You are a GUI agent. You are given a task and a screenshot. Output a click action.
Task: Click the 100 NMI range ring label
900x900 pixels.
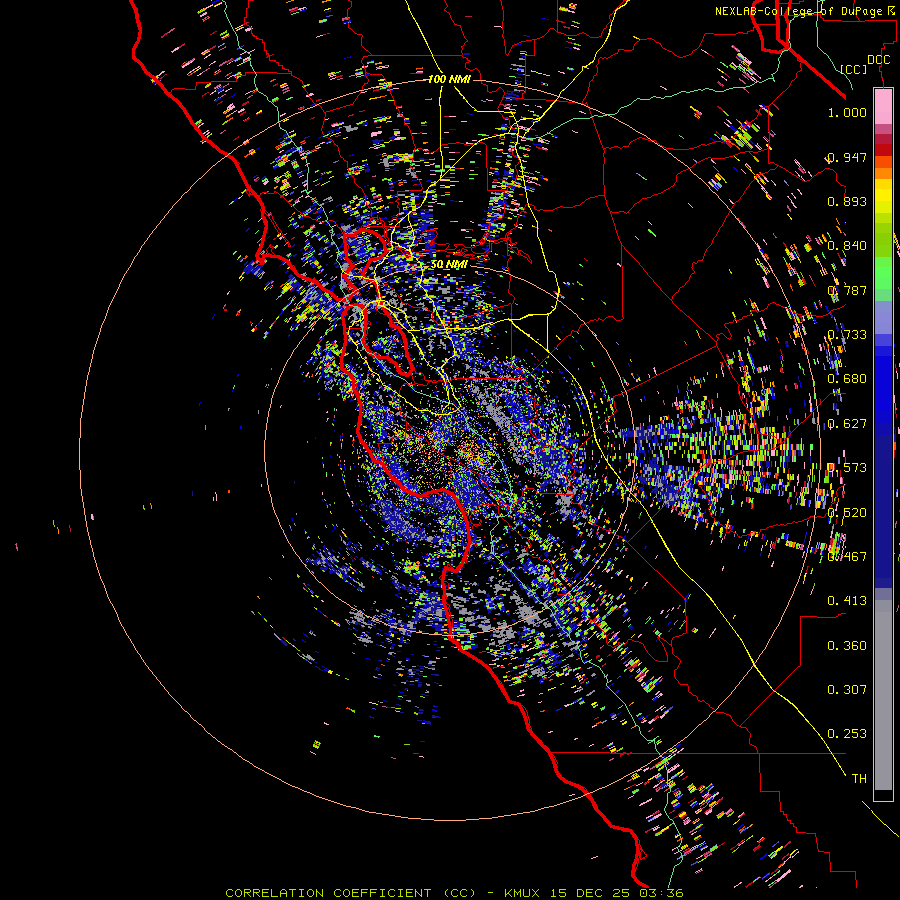(x=449, y=79)
